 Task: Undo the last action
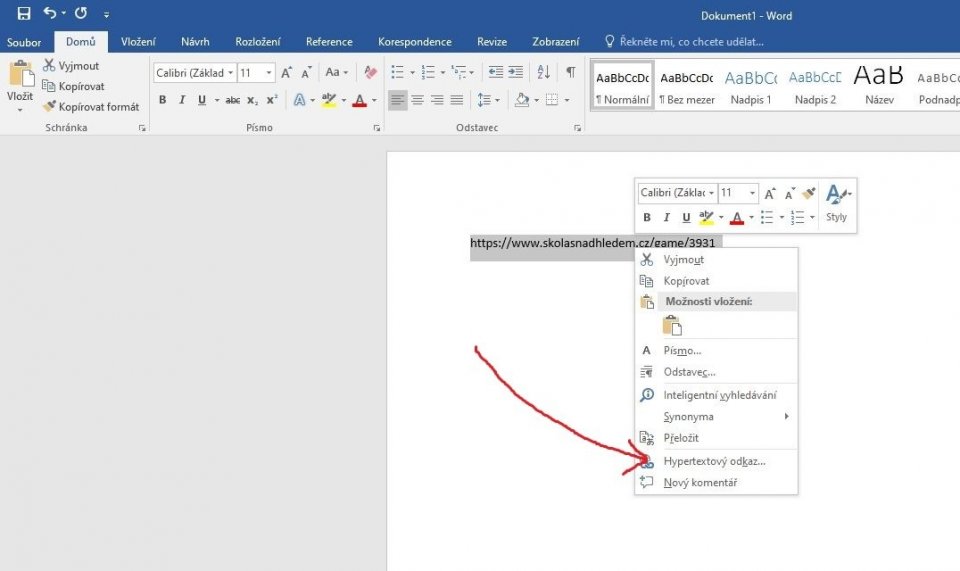click(50, 13)
